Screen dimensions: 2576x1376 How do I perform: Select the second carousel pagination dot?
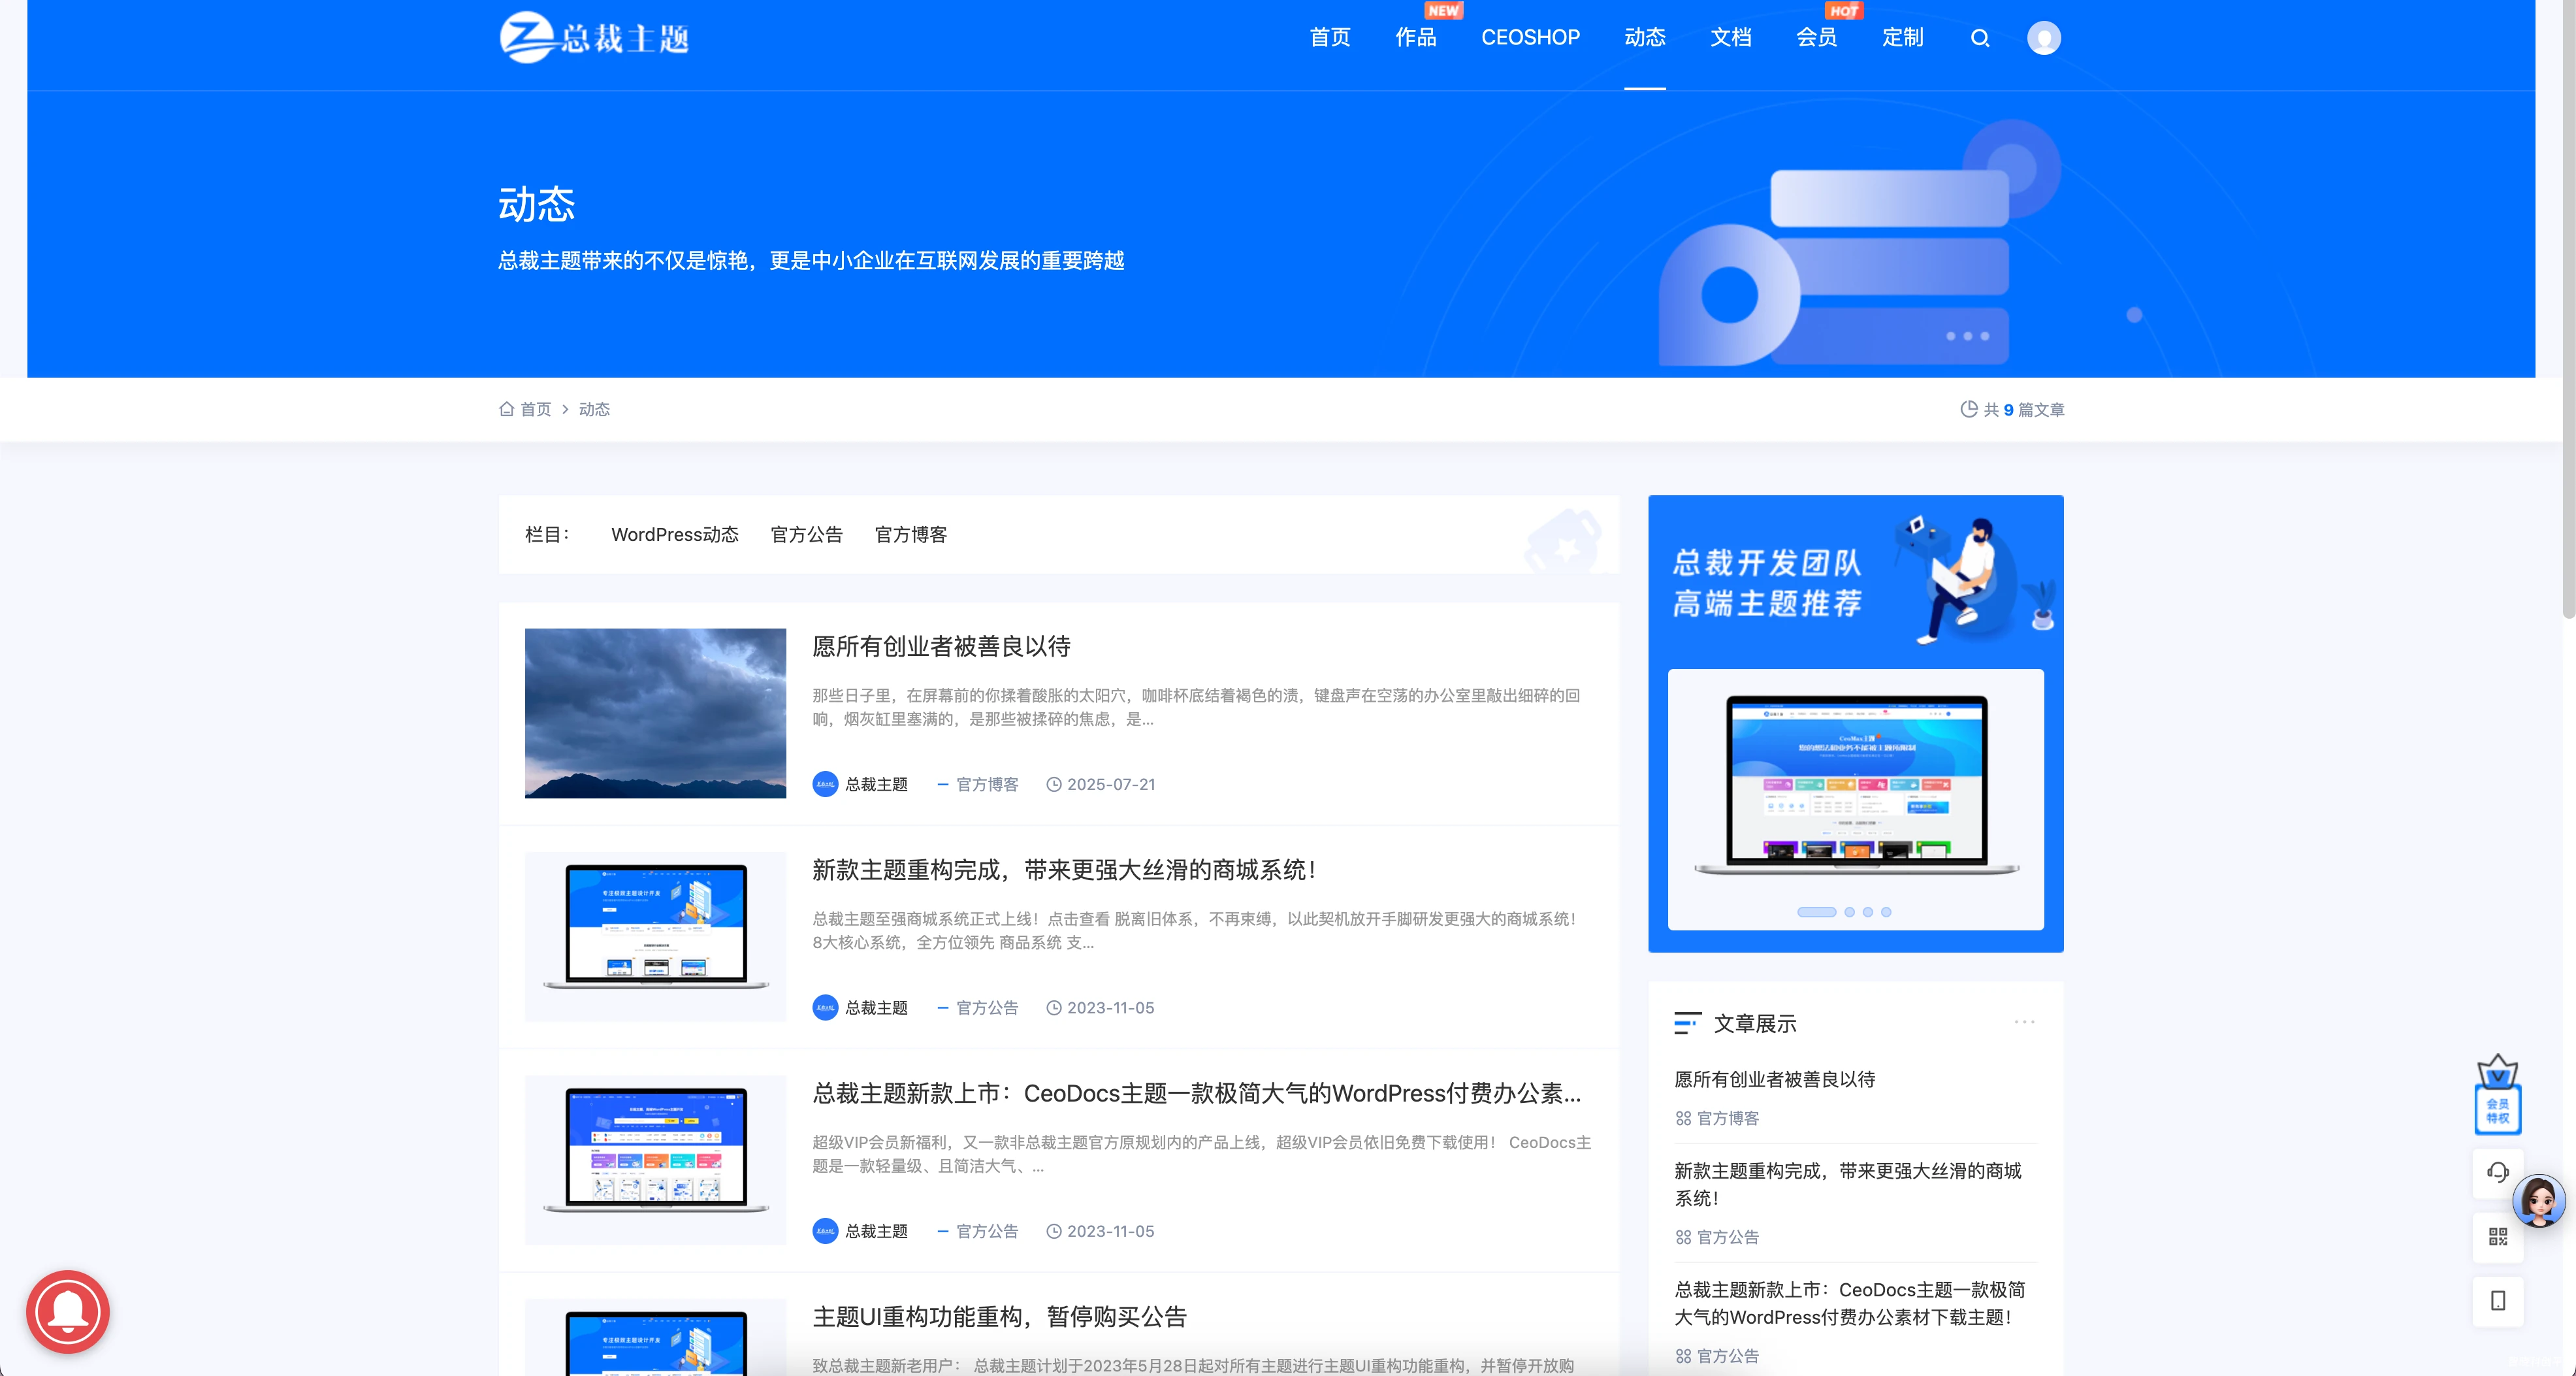point(1849,912)
